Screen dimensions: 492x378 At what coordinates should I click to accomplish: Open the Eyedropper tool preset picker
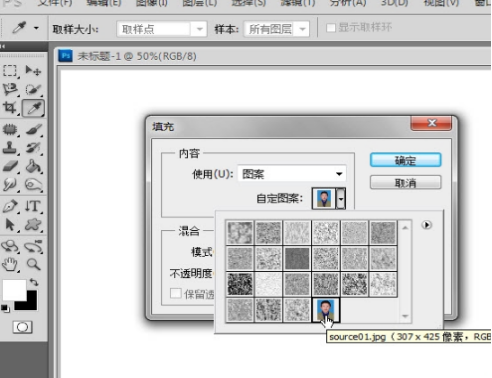36,28
